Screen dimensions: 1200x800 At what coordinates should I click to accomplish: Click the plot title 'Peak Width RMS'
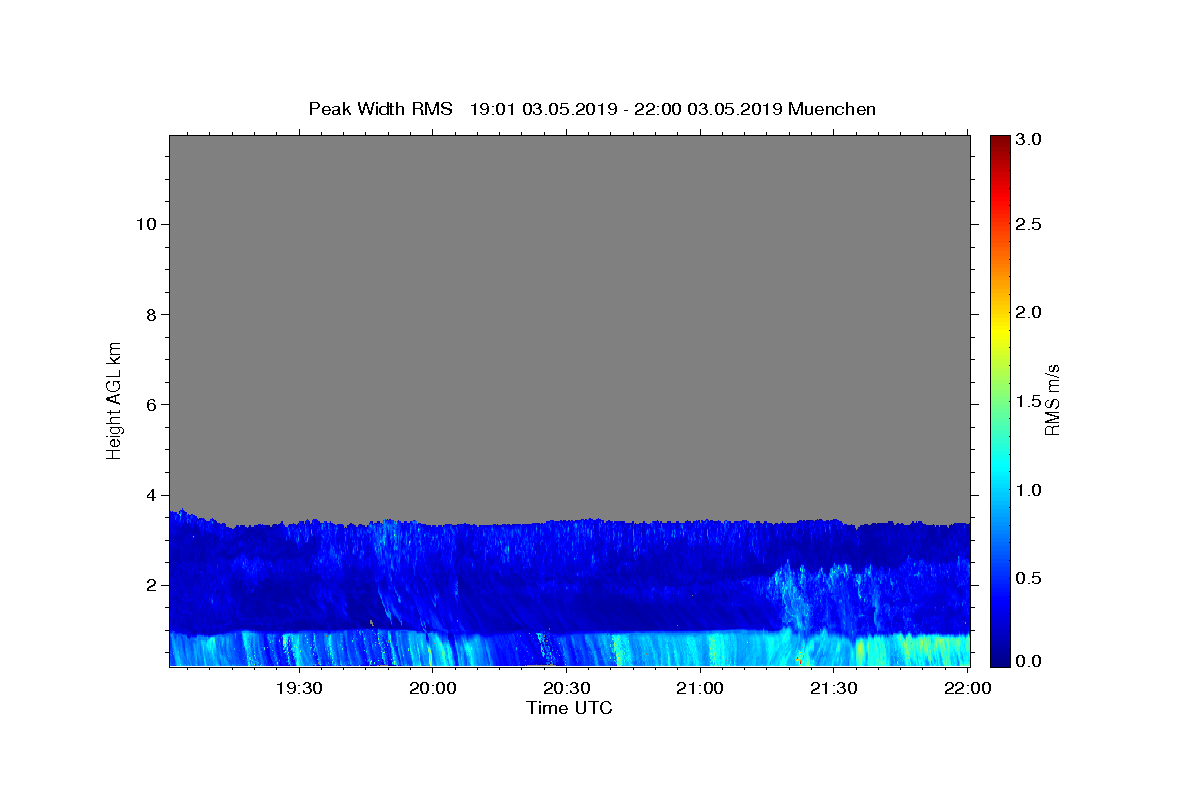coord(380,109)
